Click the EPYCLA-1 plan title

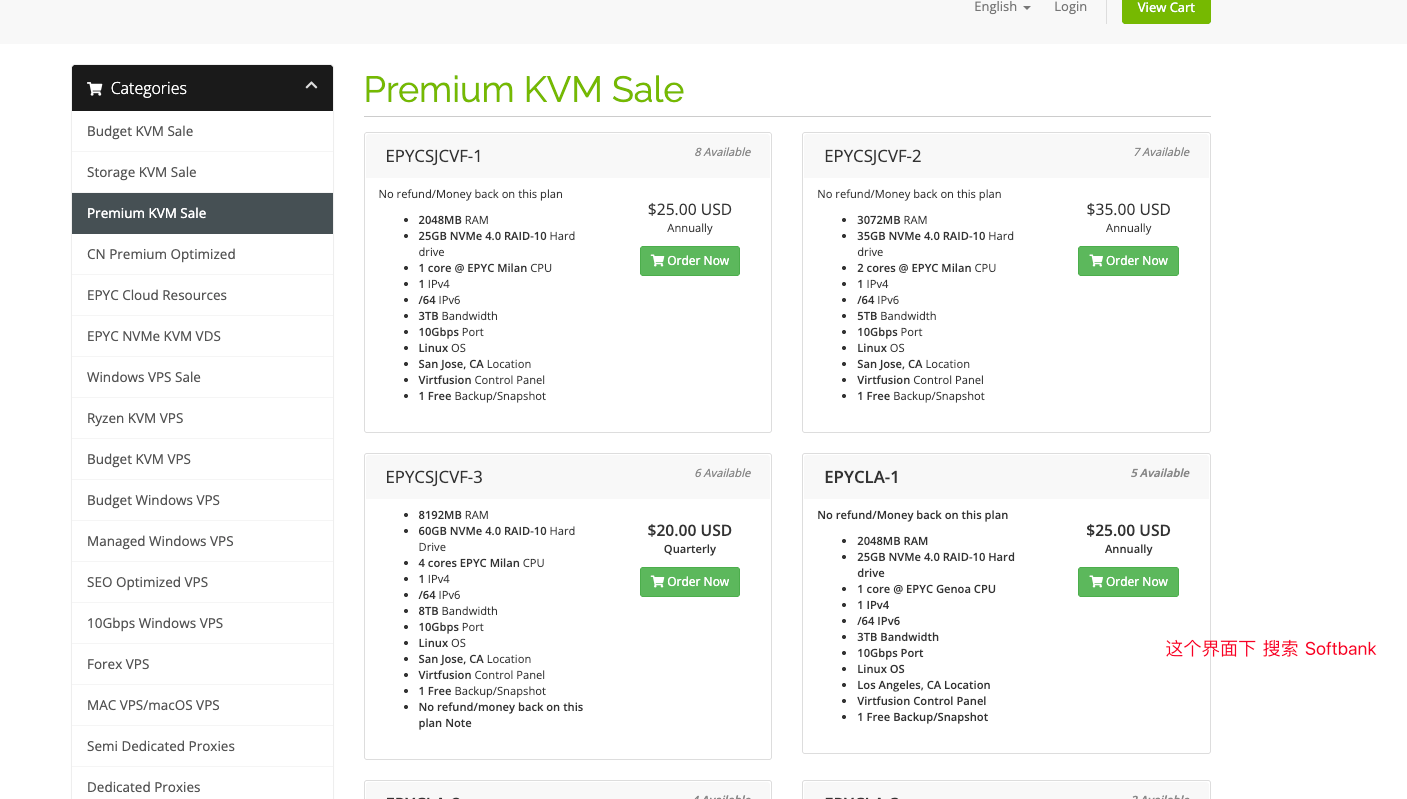(x=861, y=477)
